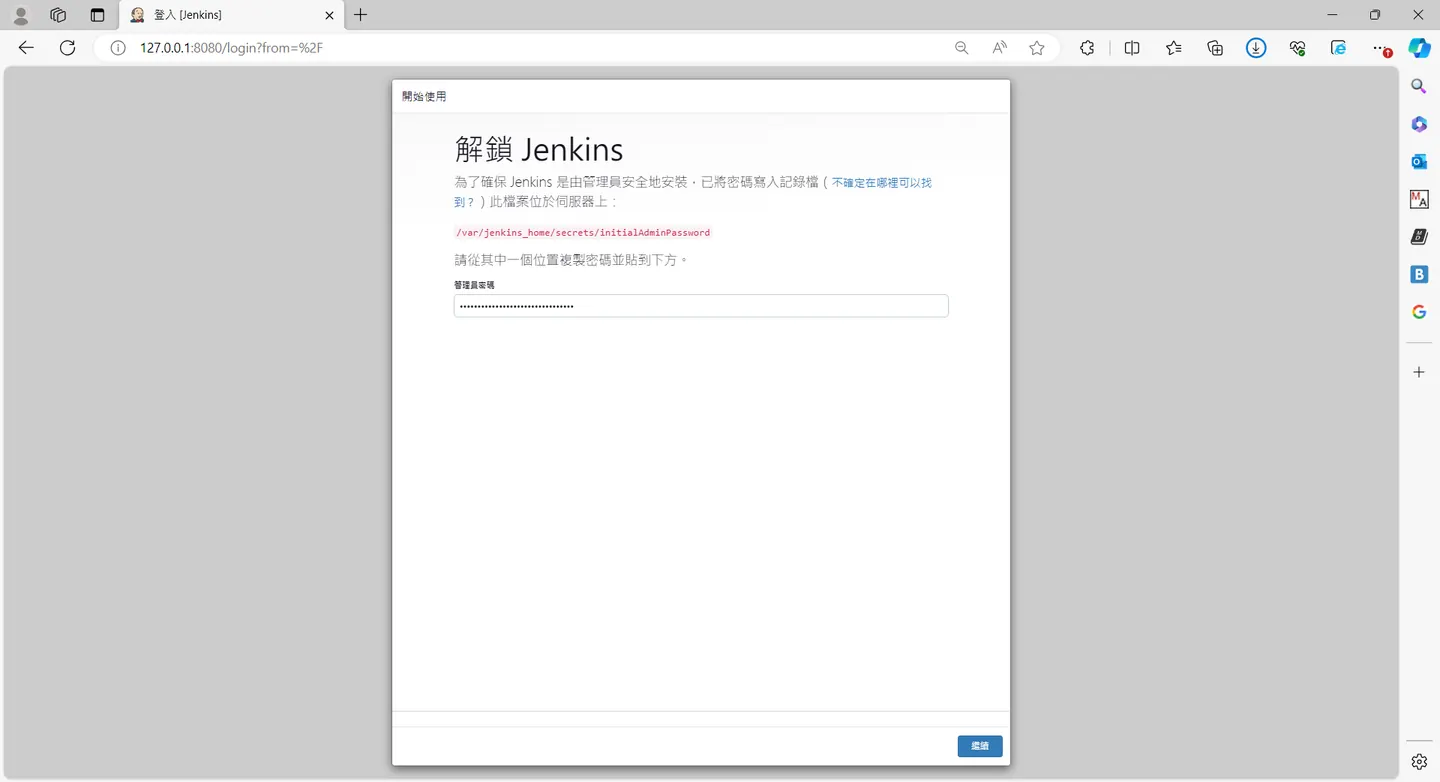Image resolution: width=1440 pixels, height=782 pixels.
Task: Open the tab actions menu icon
Action: coord(97,15)
